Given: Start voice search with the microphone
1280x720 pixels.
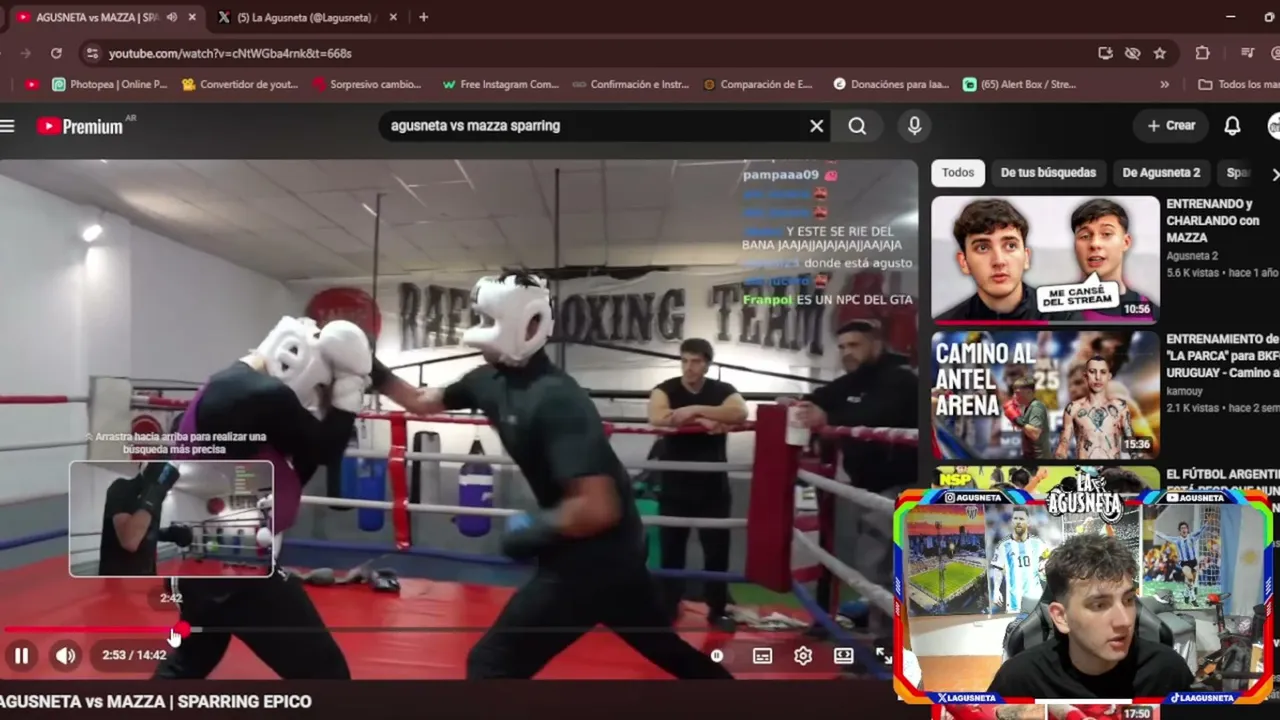Looking at the screenshot, I should (x=914, y=126).
